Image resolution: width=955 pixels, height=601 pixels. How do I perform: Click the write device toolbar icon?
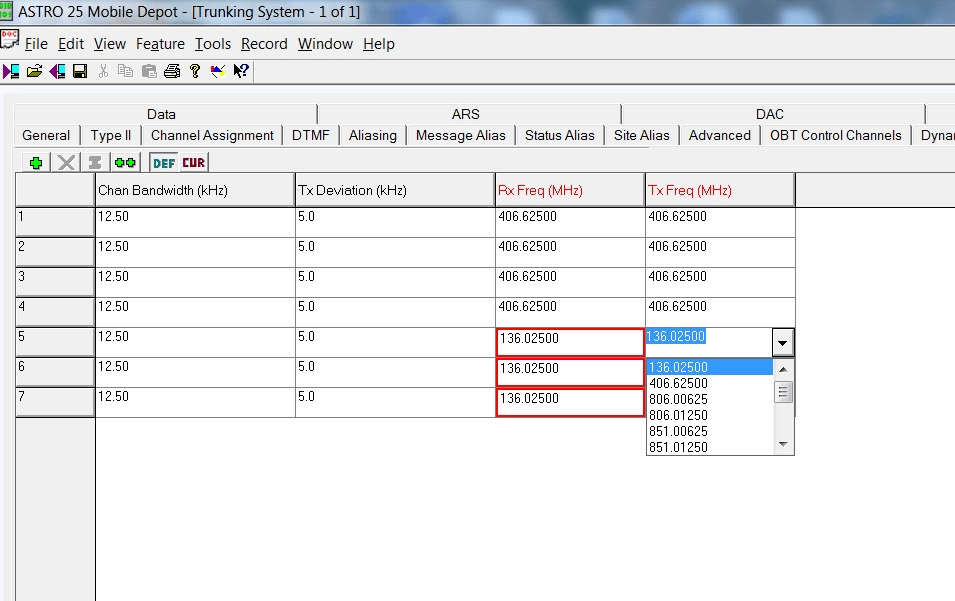point(57,71)
